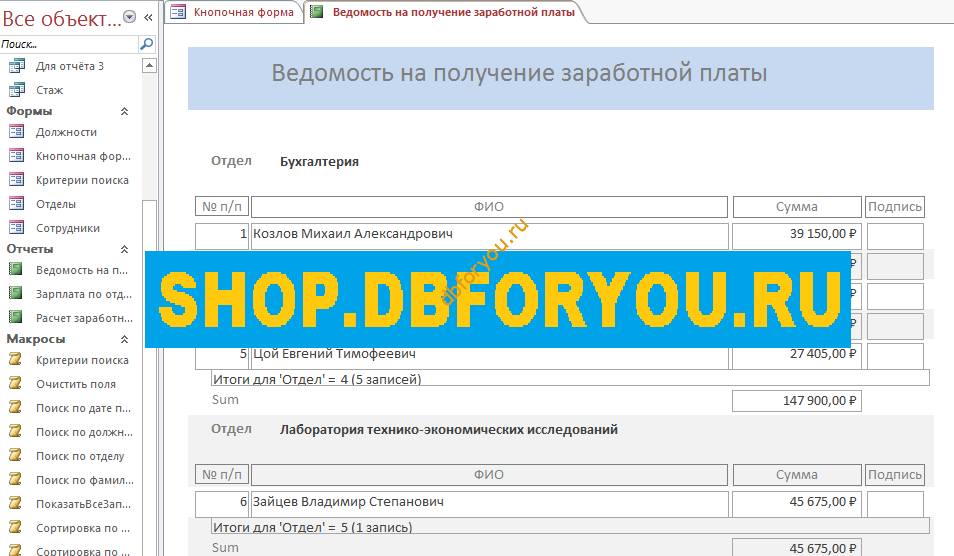Collapse the 'Отчеты' group chevron
The image size is (954, 556).
tap(125, 249)
